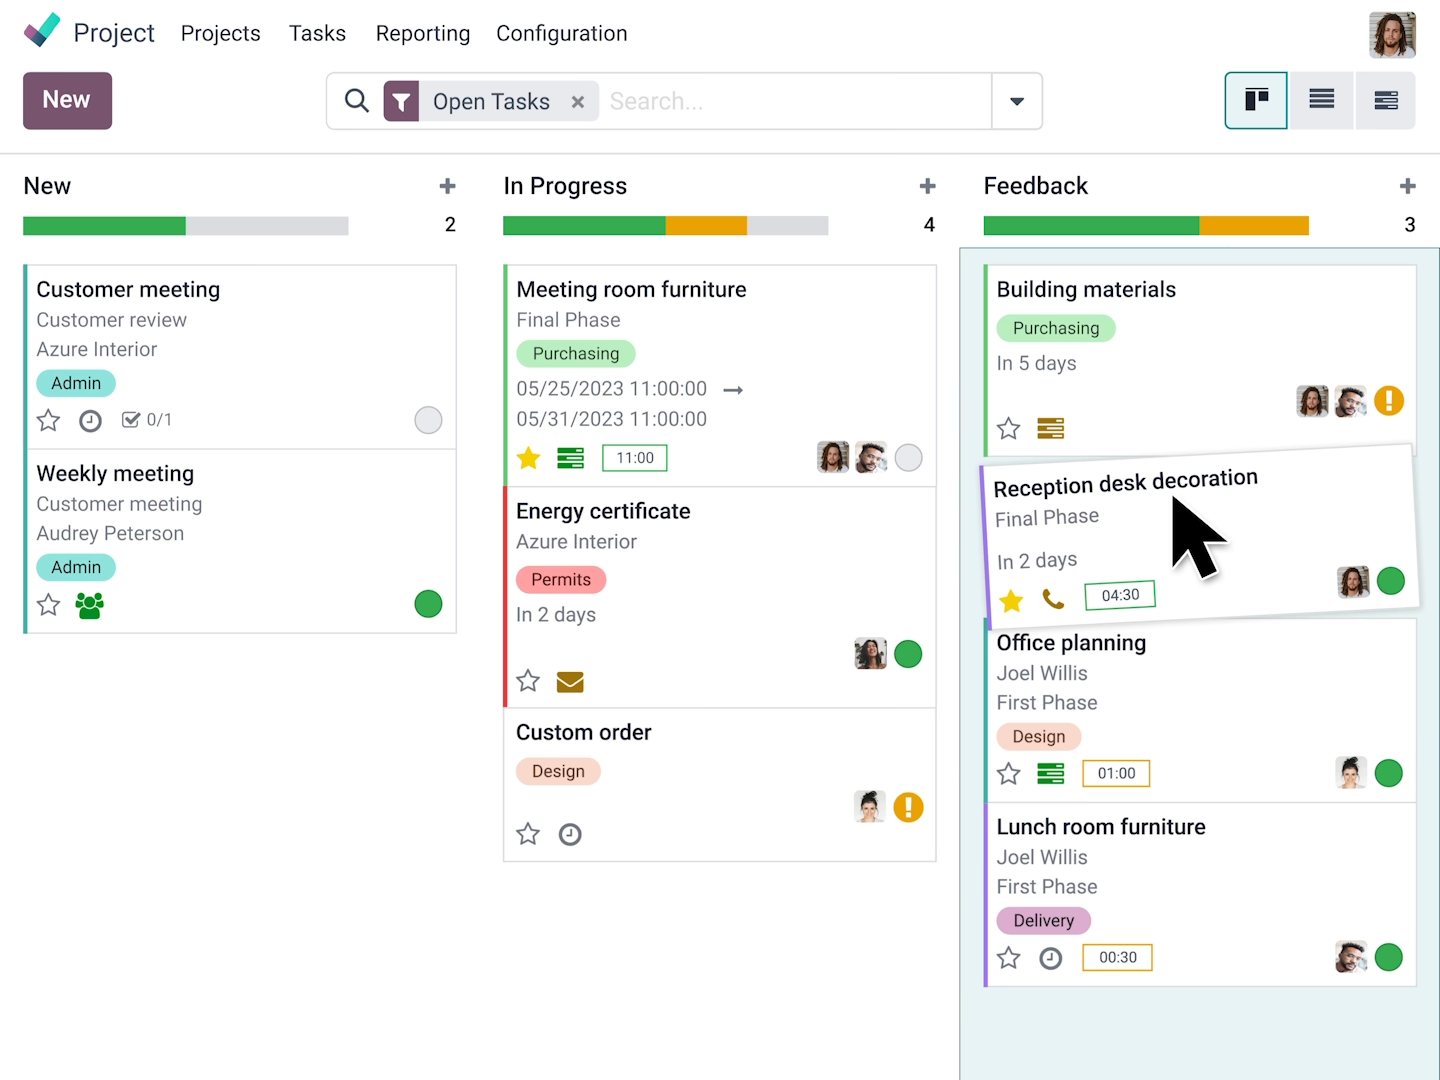Open the Gantt/activity view icon
Viewport: 1440px width, 1080px height.
(x=1385, y=100)
